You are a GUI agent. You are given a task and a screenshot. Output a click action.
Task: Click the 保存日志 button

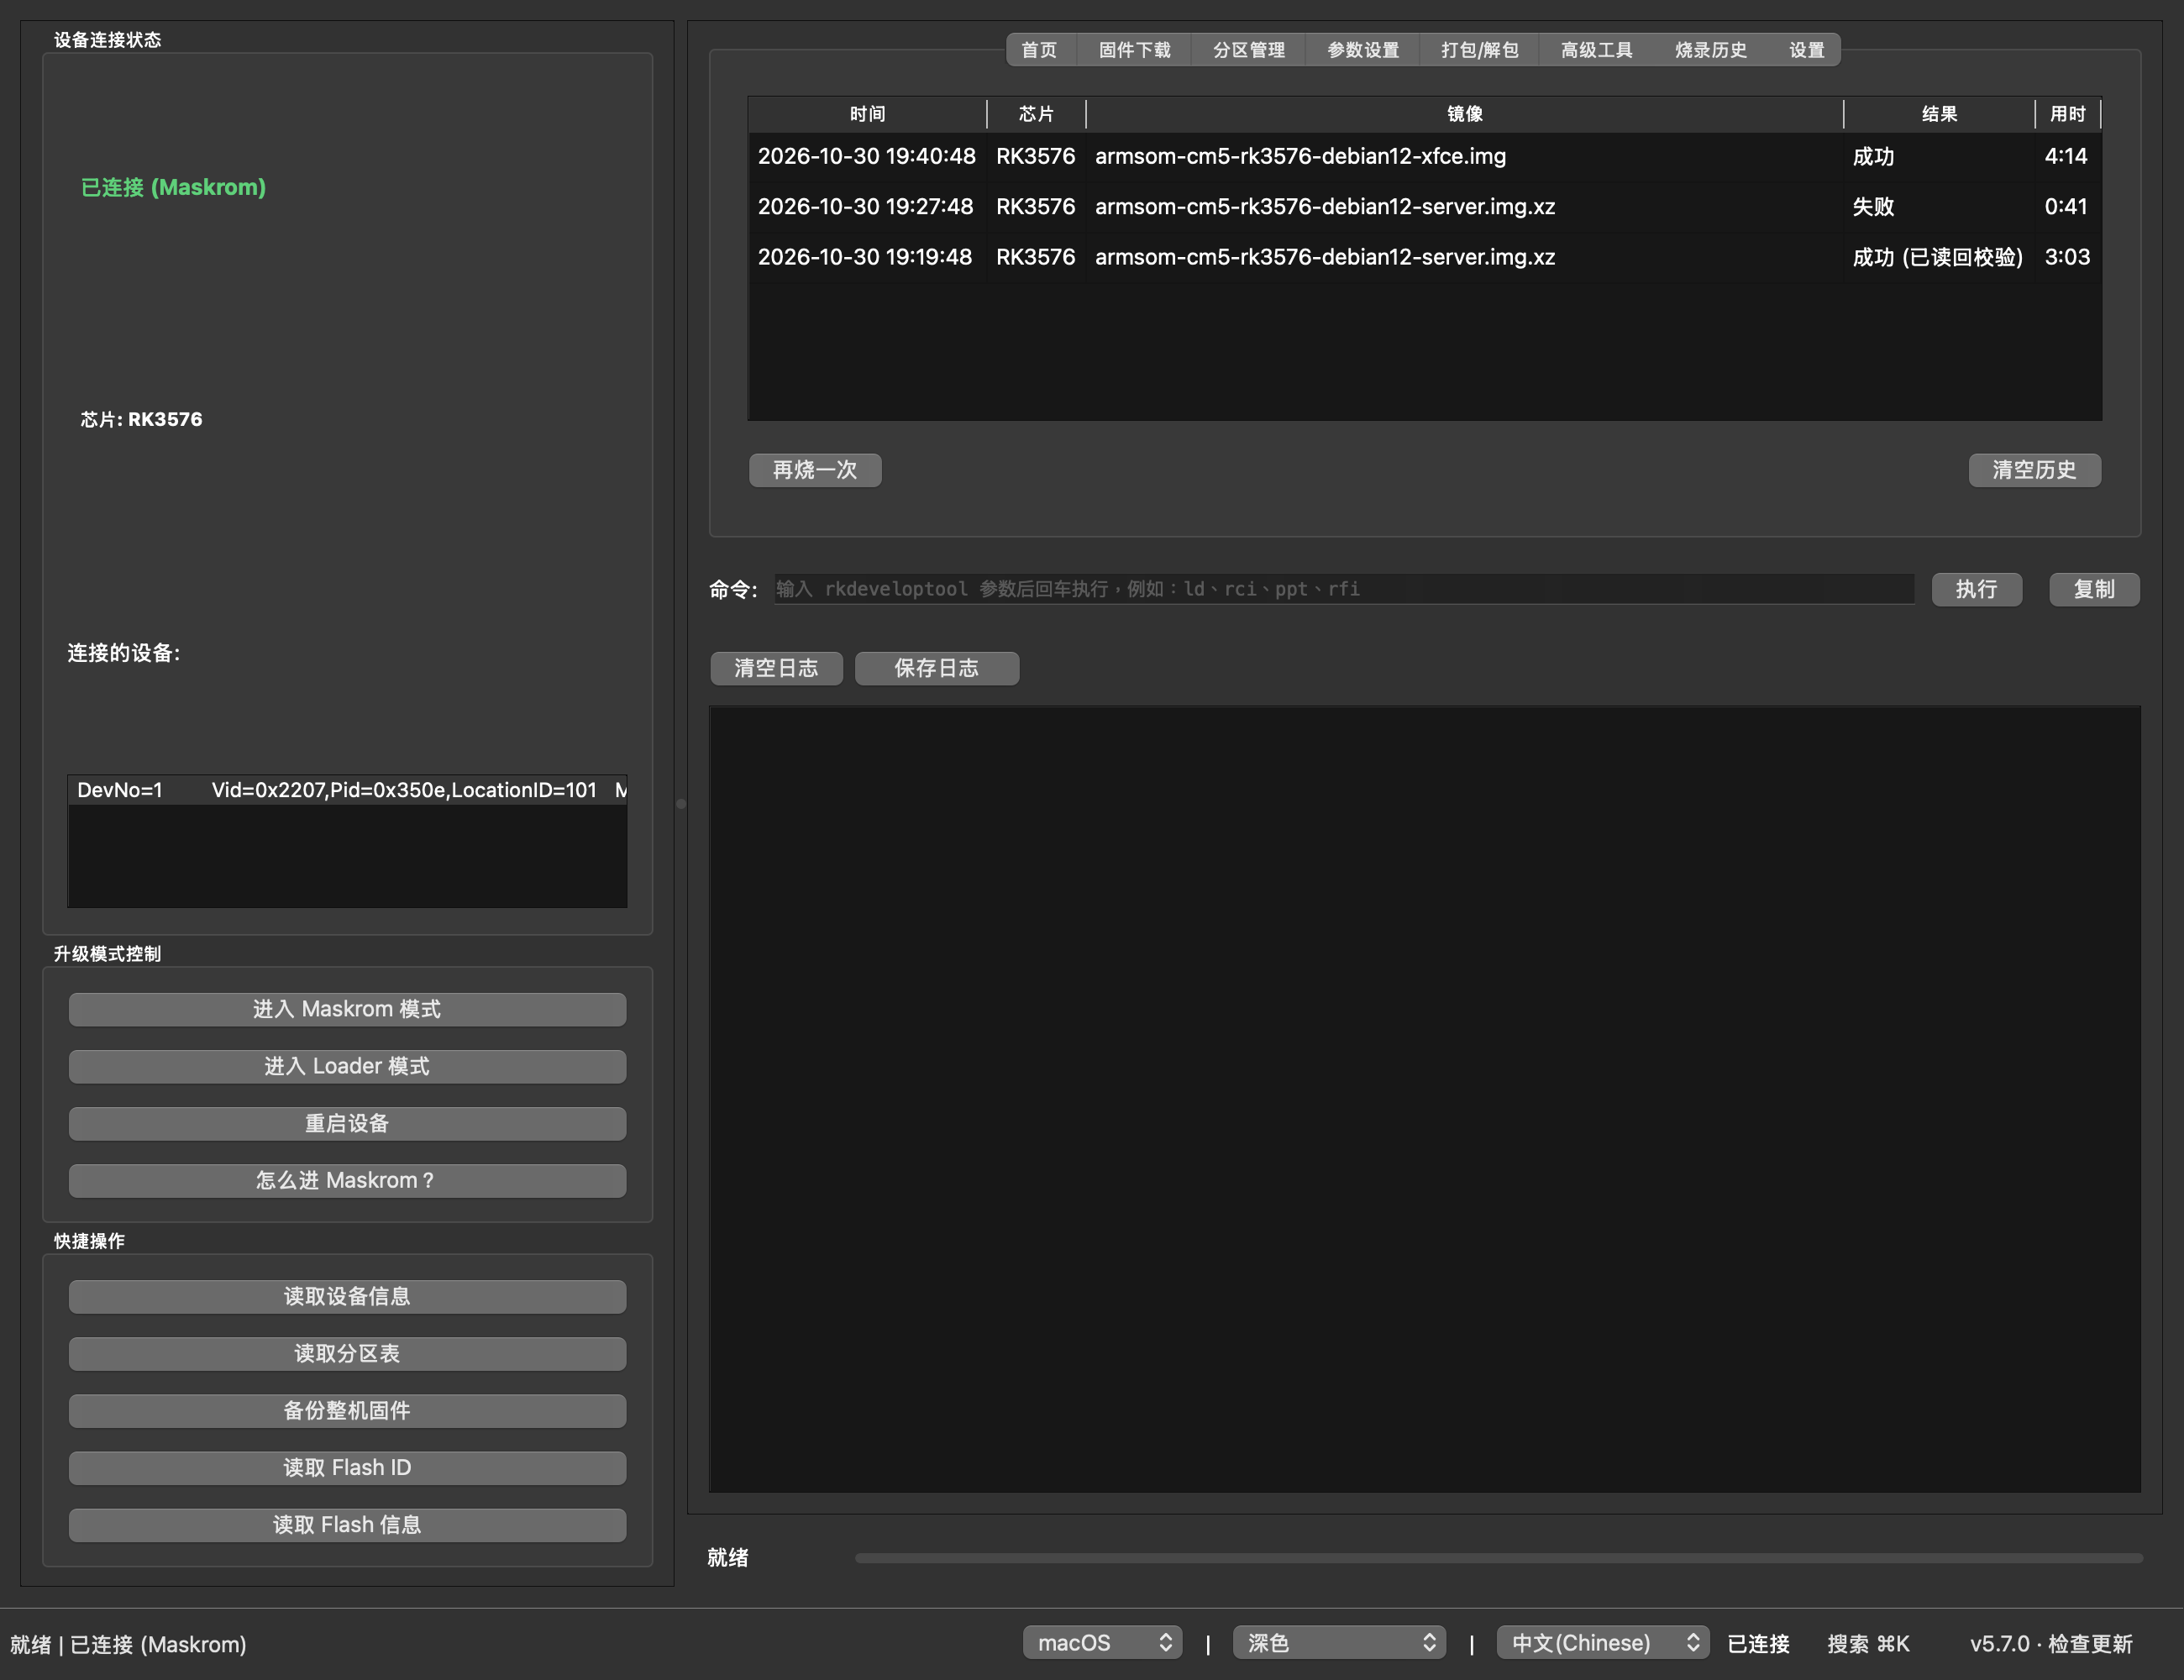click(936, 668)
